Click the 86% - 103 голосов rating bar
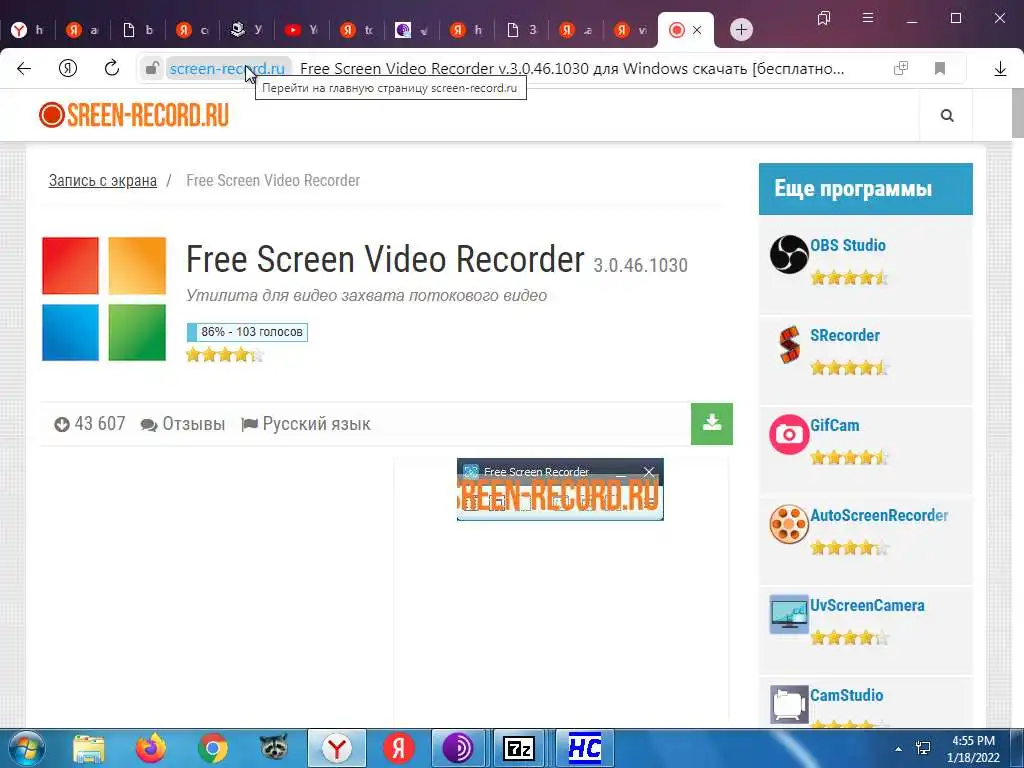Screen dimensions: 1024x768 point(247,332)
